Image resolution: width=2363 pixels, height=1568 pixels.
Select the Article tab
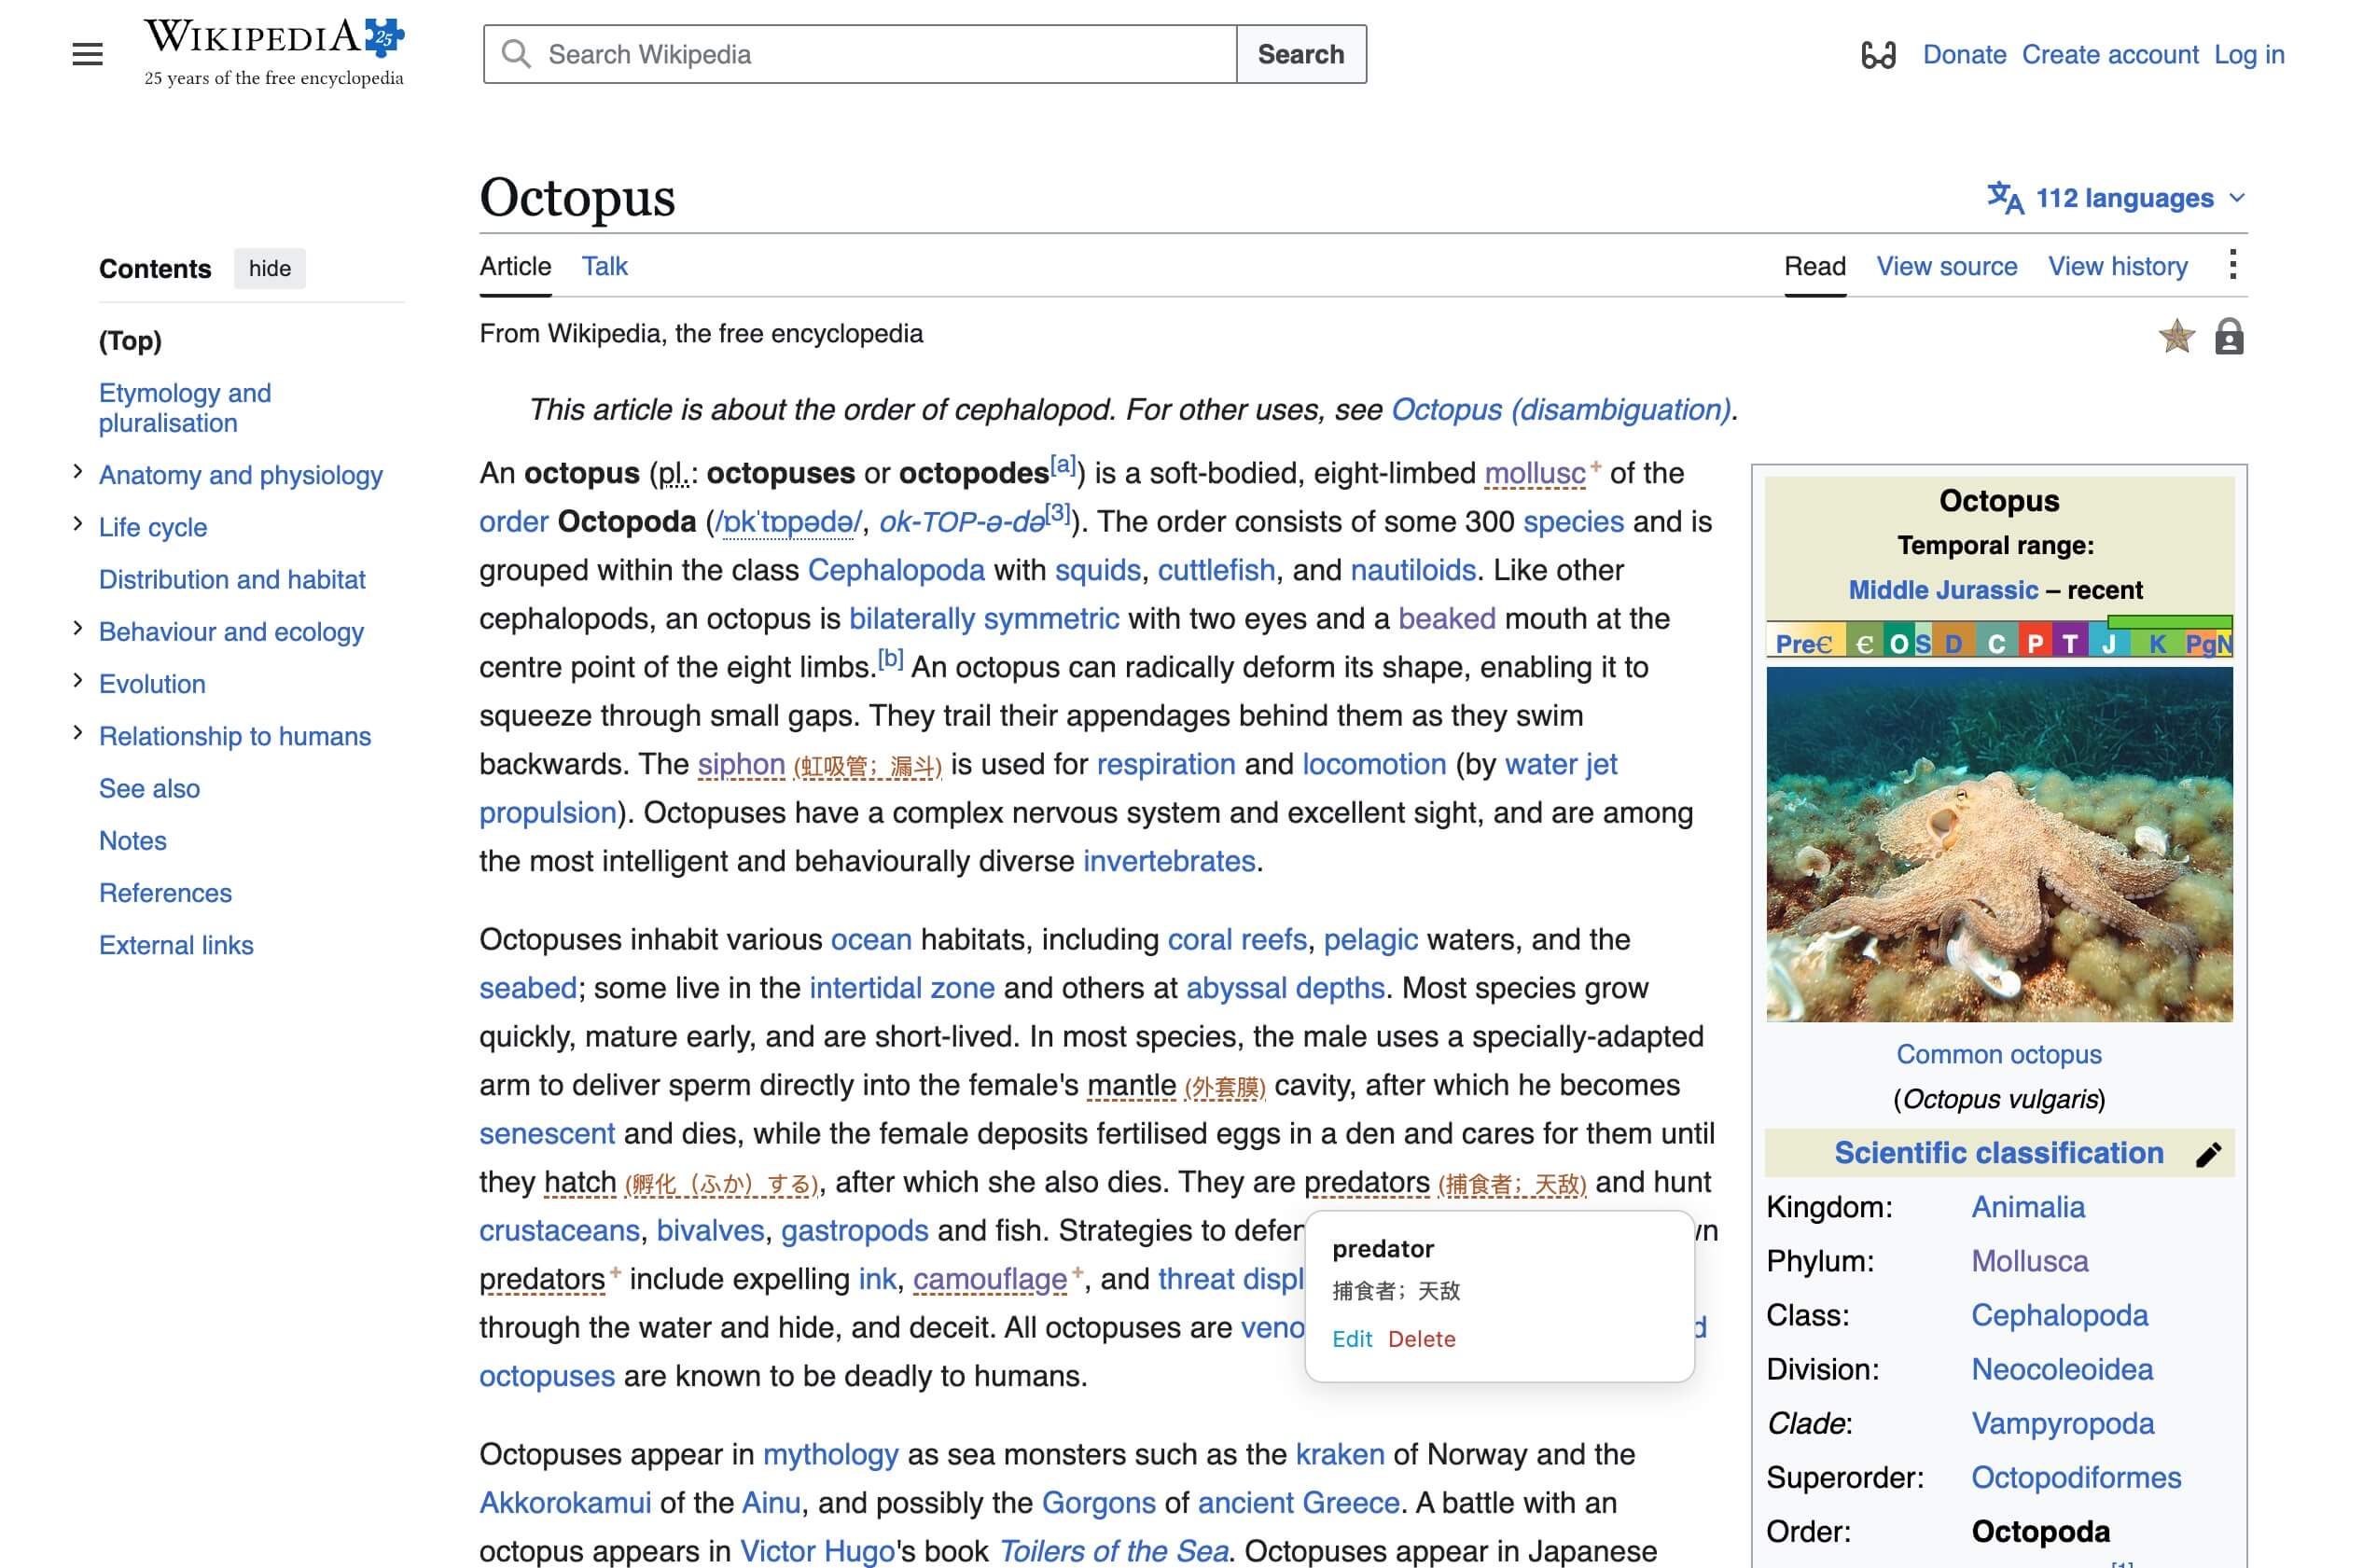click(515, 266)
